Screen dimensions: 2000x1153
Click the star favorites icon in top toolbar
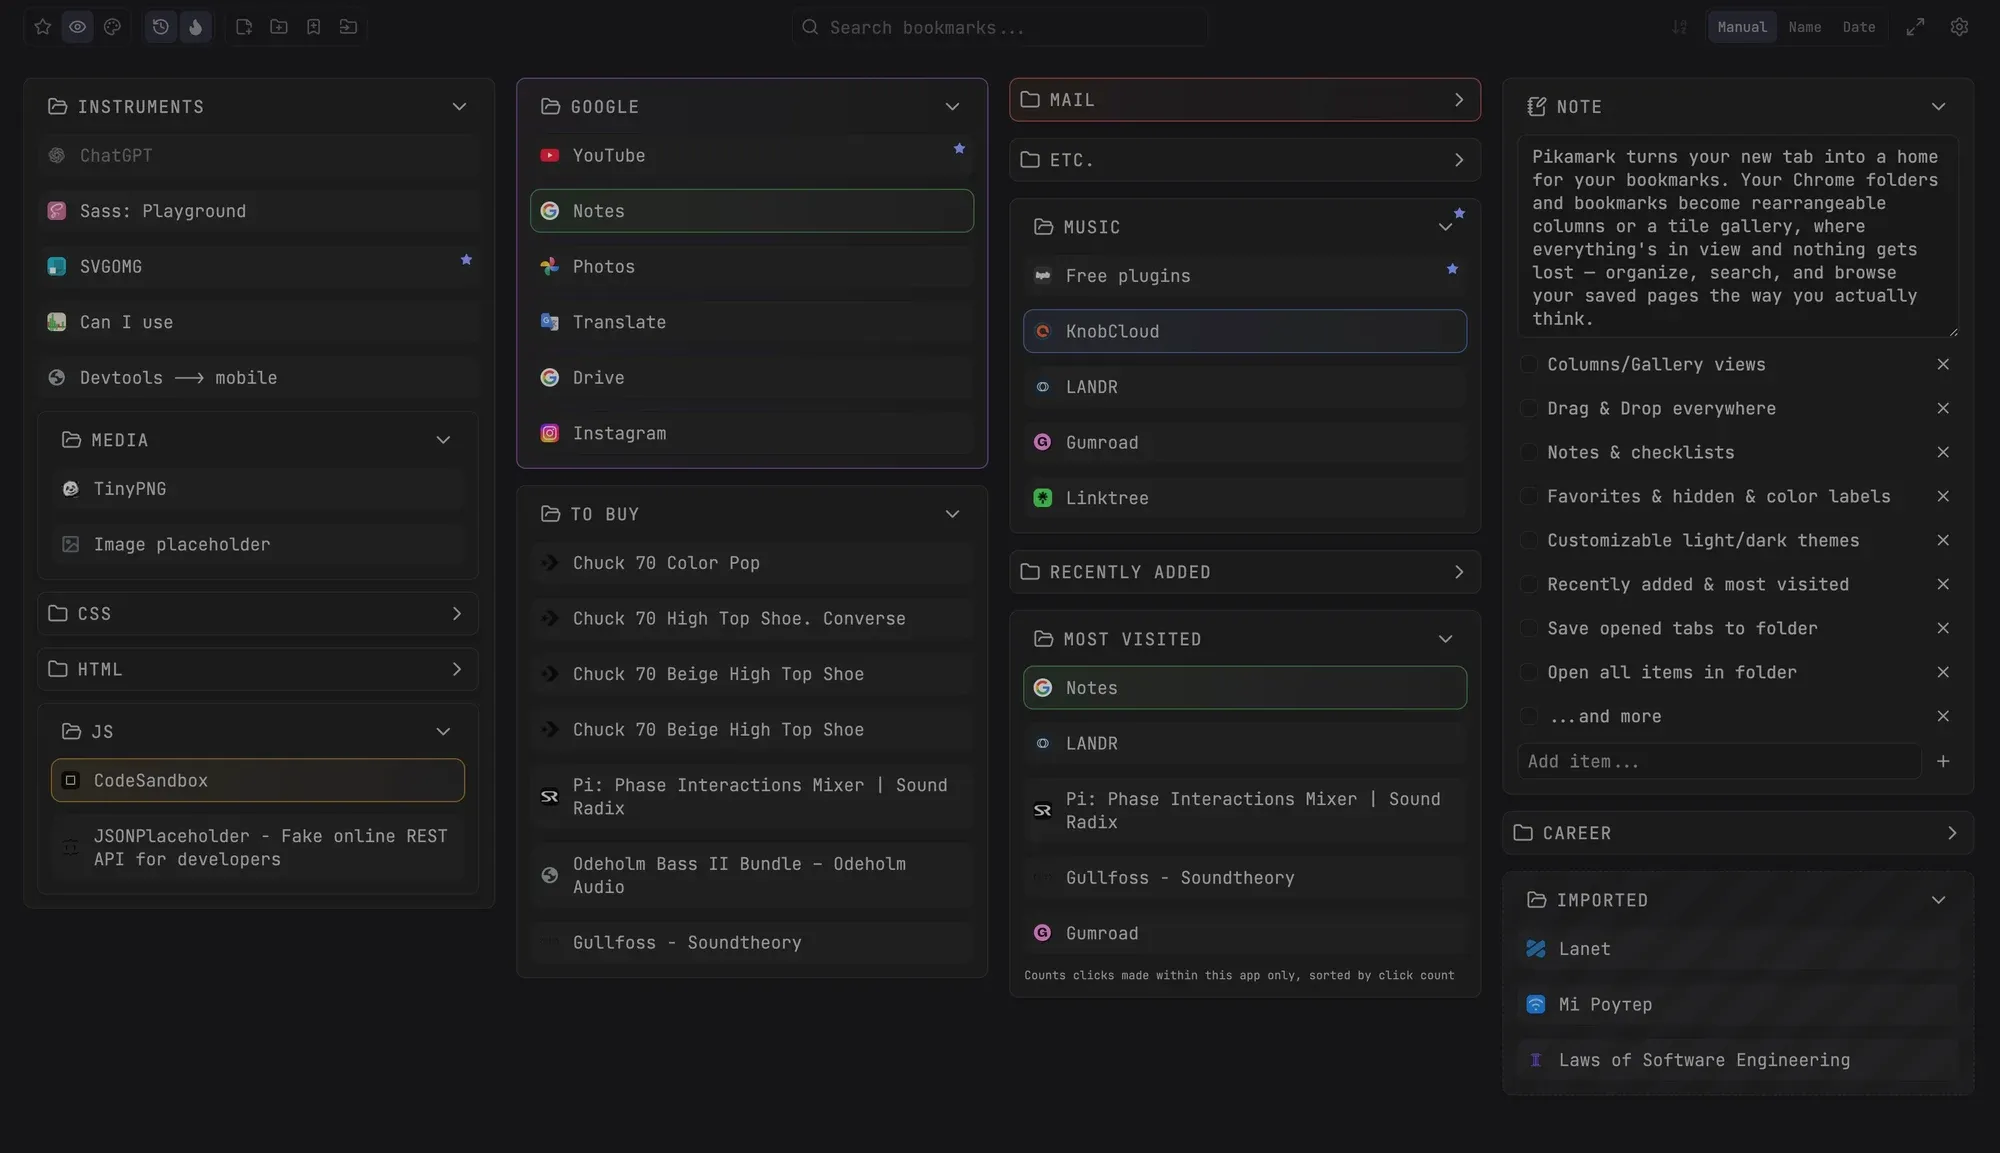[43, 27]
